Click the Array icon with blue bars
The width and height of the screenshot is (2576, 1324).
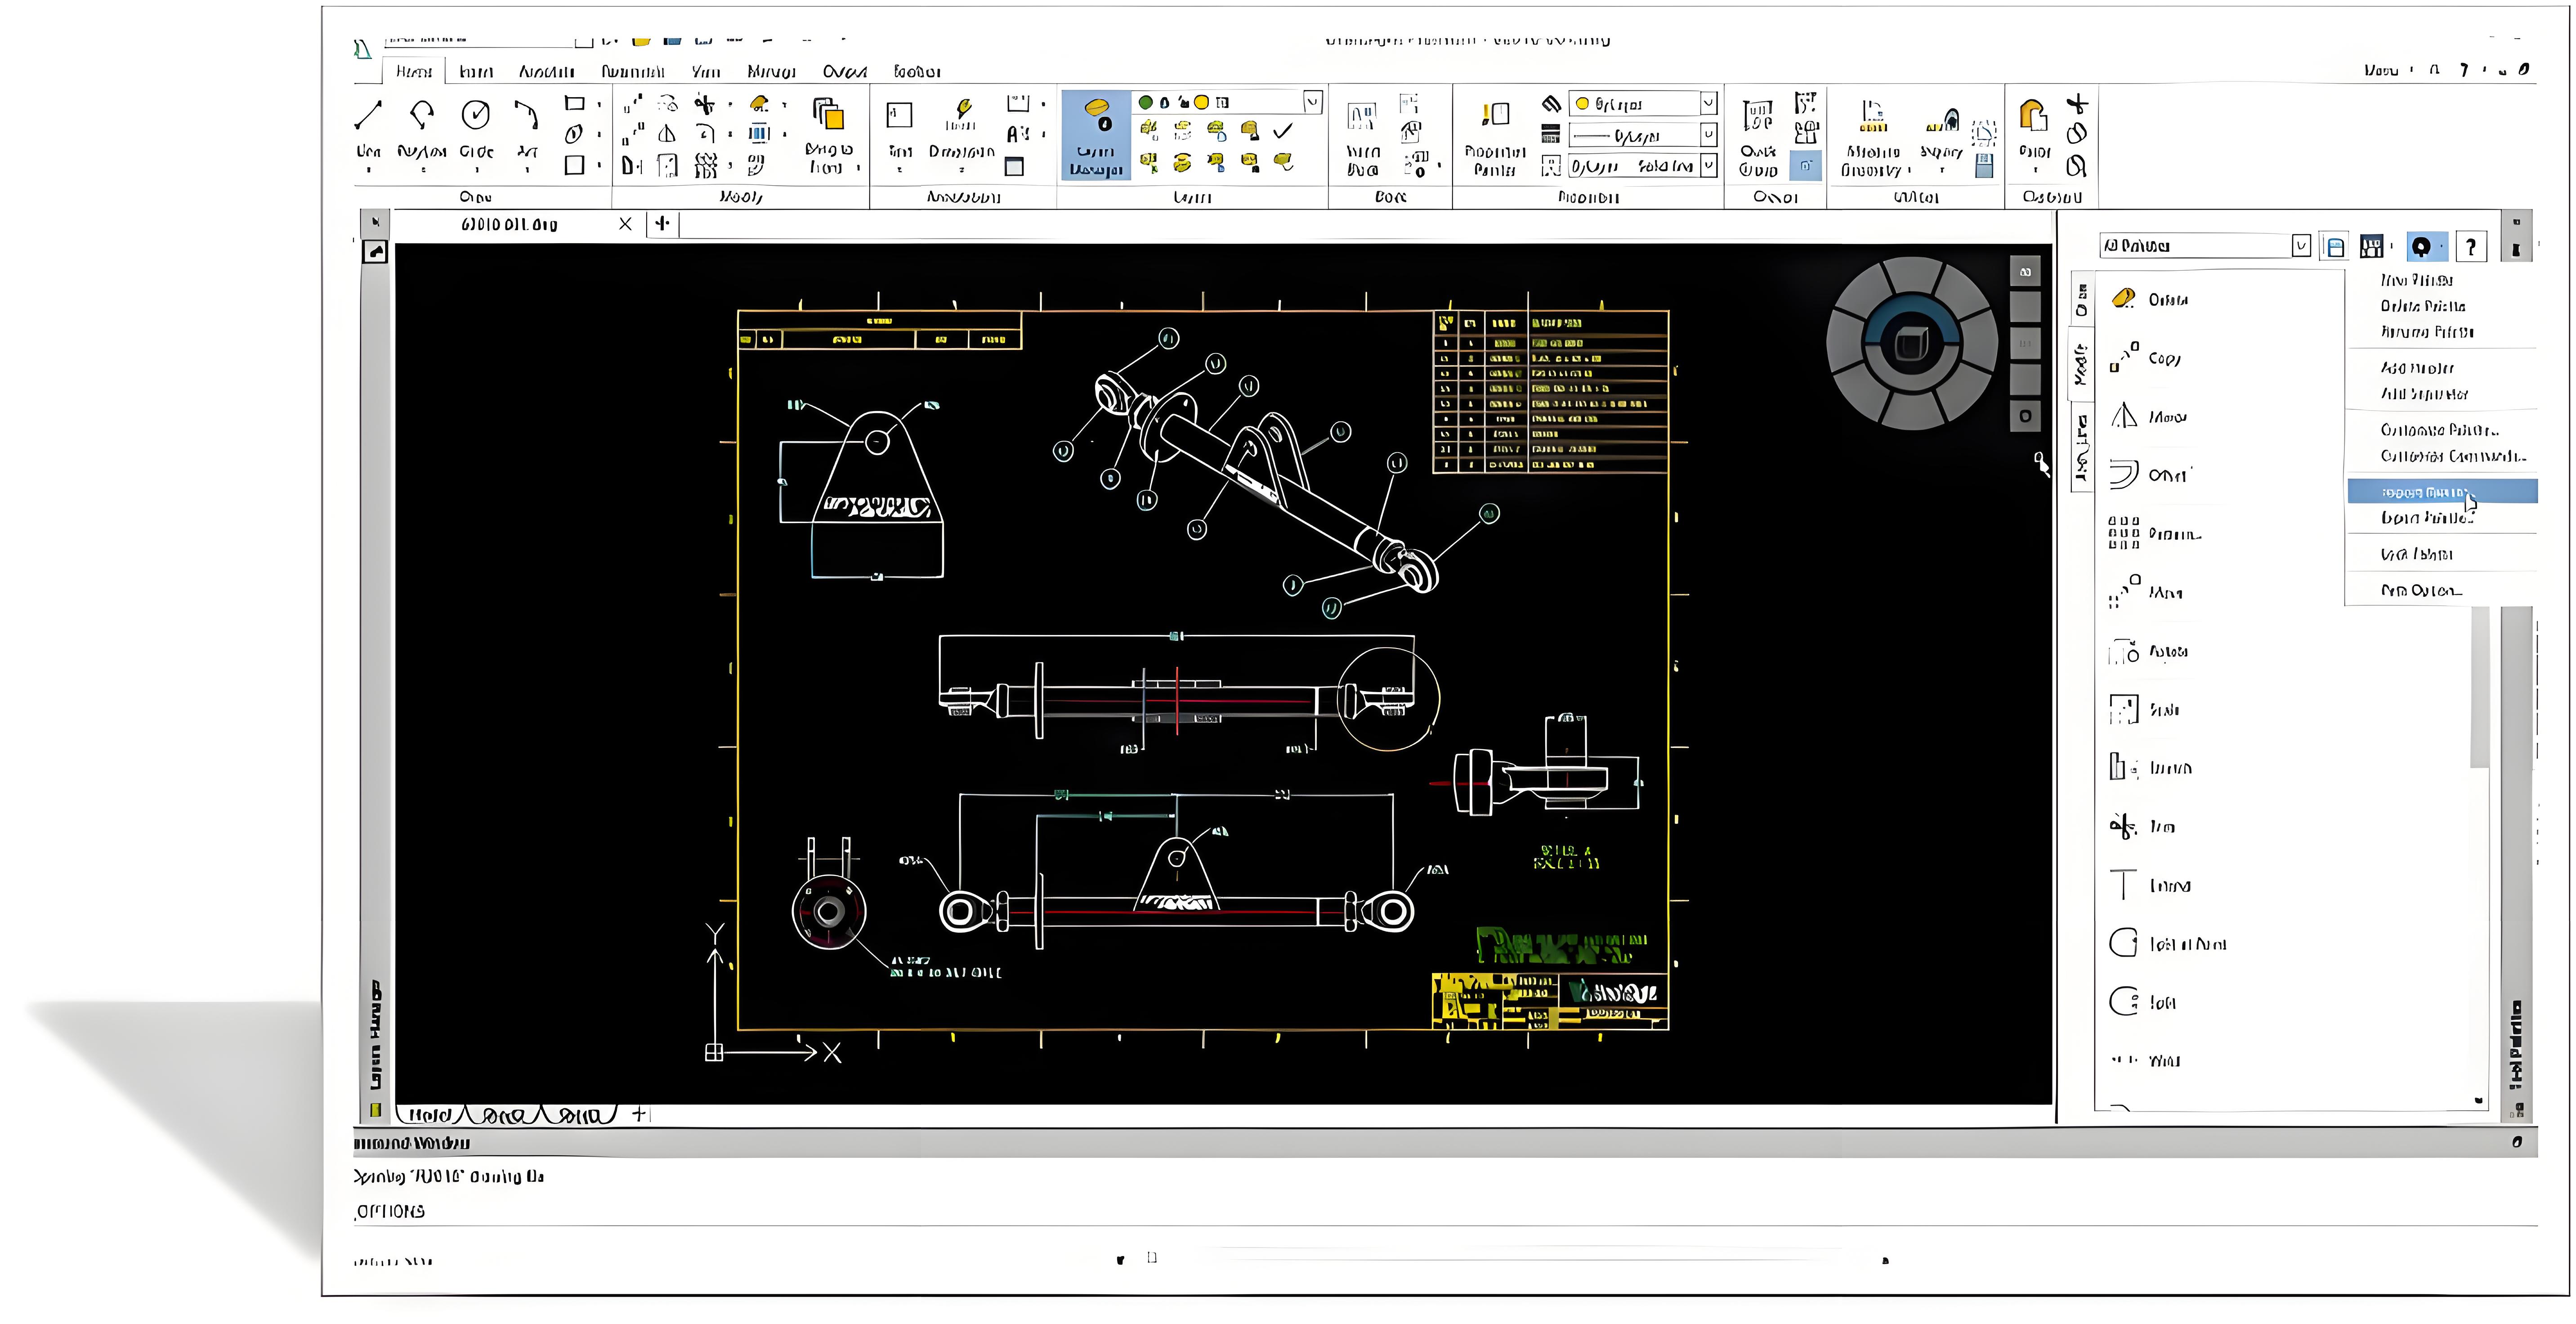click(x=759, y=133)
